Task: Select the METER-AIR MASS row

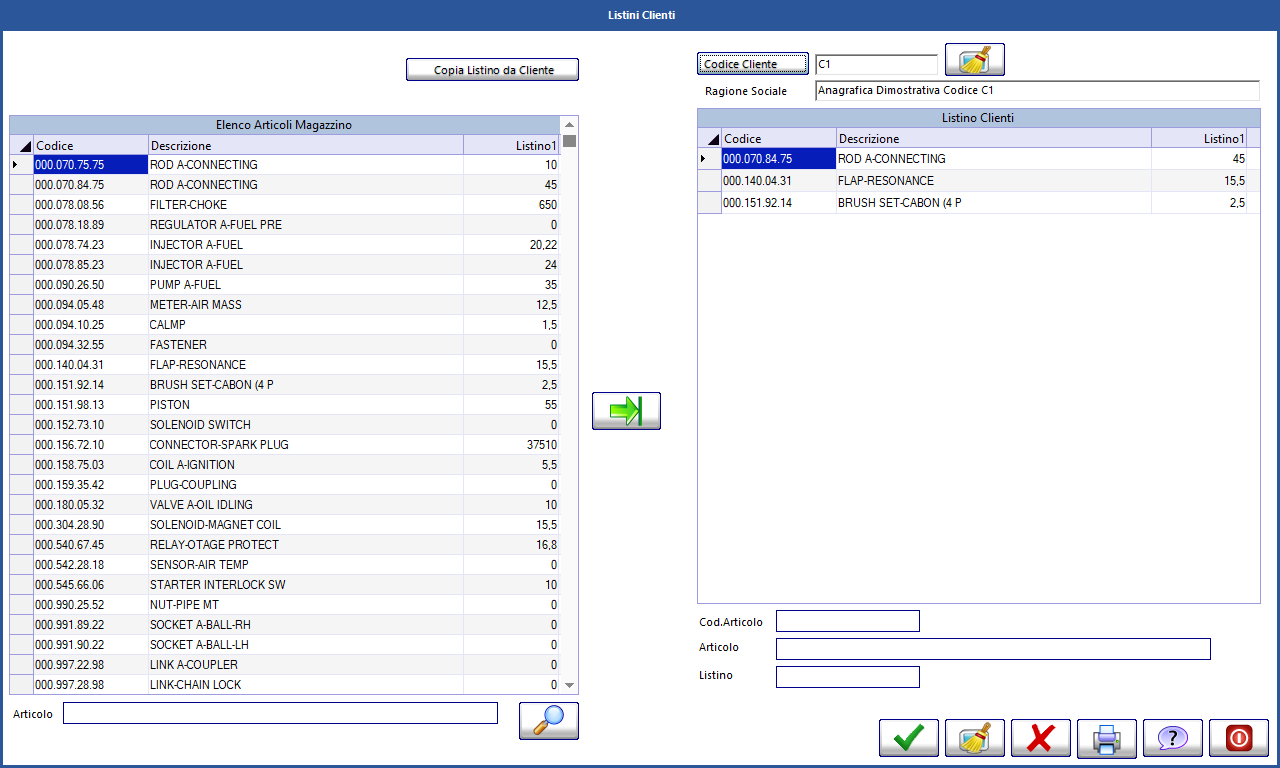Action: (x=285, y=305)
